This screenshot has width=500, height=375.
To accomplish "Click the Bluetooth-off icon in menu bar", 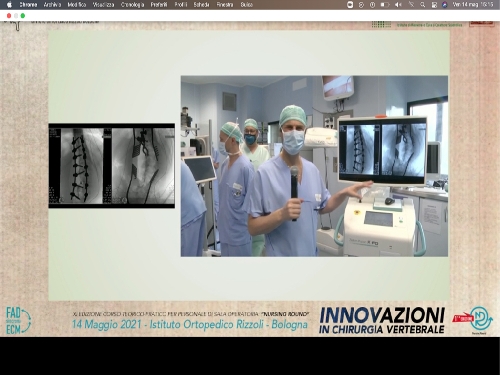I will click(x=412, y=5).
